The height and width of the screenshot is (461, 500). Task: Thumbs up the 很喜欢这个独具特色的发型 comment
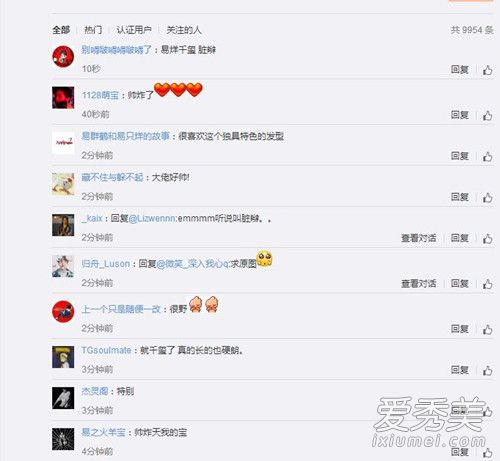pyautogui.click(x=487, y=156)
